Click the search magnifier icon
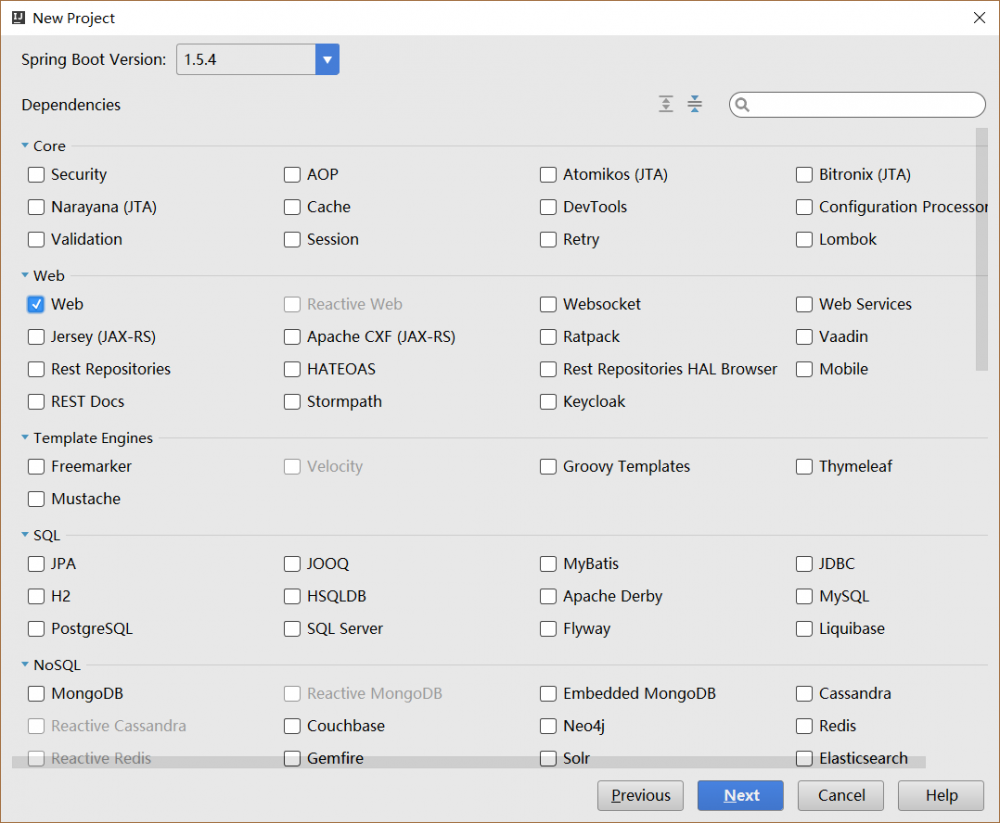 point(743,105)
